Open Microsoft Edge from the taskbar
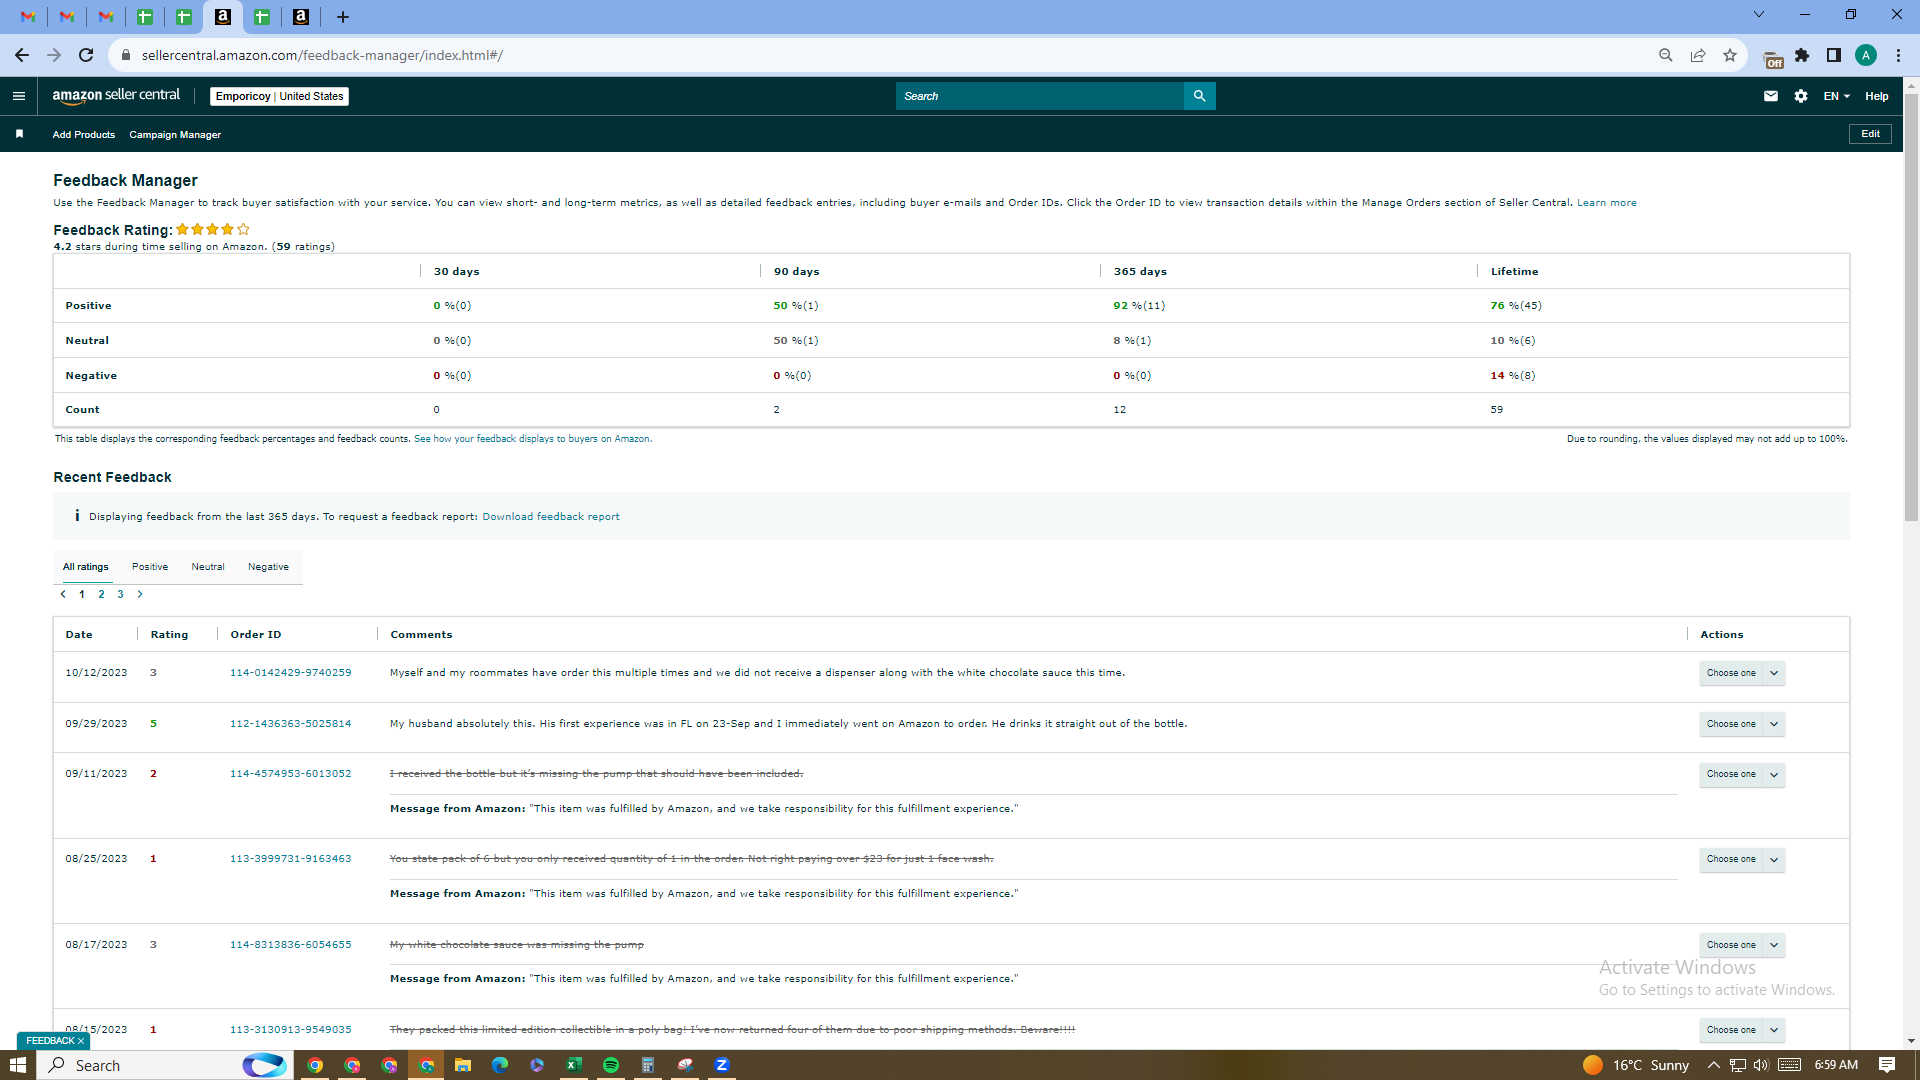This screenshot has height=1080, width=1920. click(x=500, y=1065)
